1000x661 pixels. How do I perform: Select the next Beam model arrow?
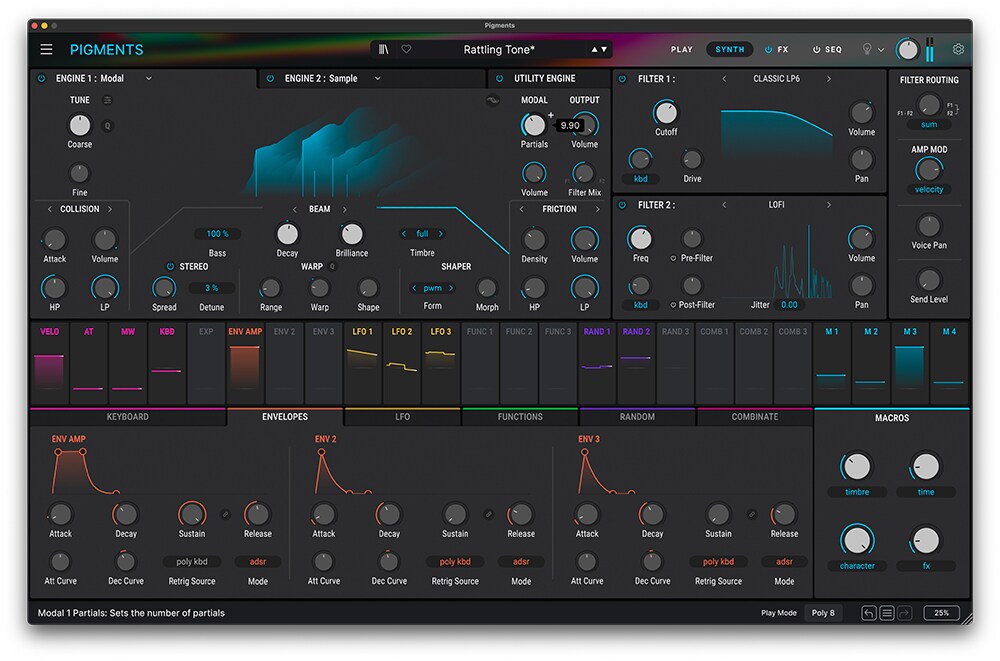pos(344,209)
